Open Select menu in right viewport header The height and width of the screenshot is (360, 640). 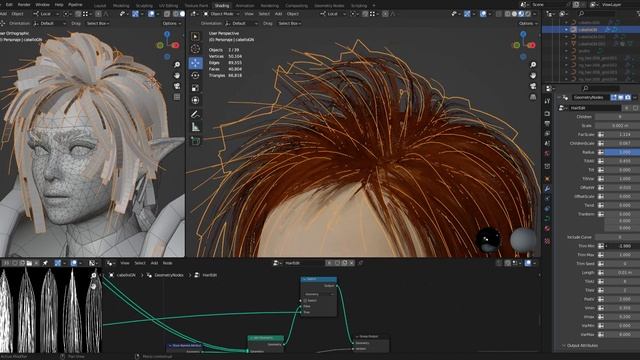(x=264, y=14)
